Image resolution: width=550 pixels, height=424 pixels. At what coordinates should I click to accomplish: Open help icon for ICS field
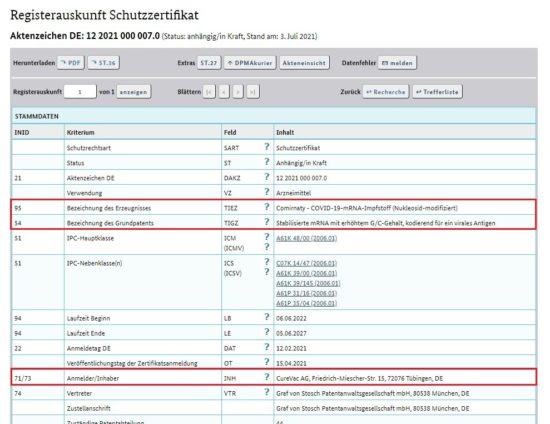(x=267, y=262)
